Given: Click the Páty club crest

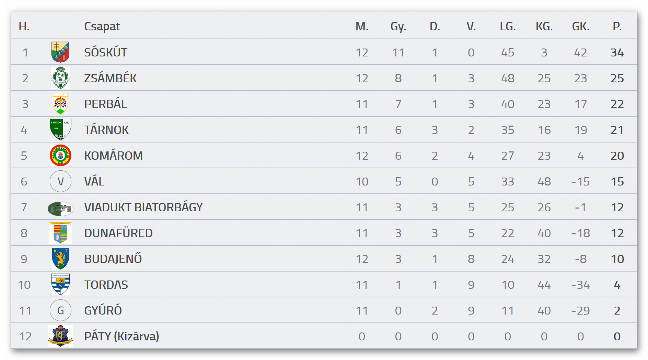Looking at the screenshot, I should point(60,336).
